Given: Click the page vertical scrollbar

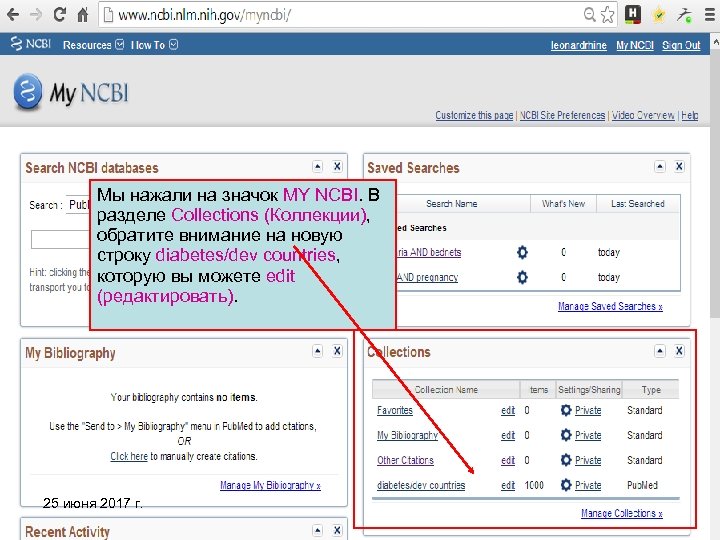Looking at the screenshot, I should pyautogui.click(x=715, y=184).
